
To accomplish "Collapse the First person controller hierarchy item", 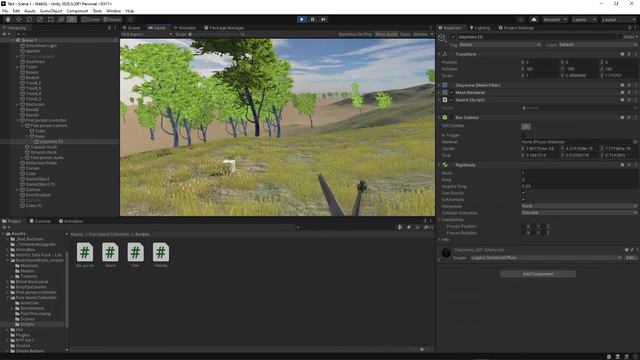I will pyautogui.click(x=18, y=120).
